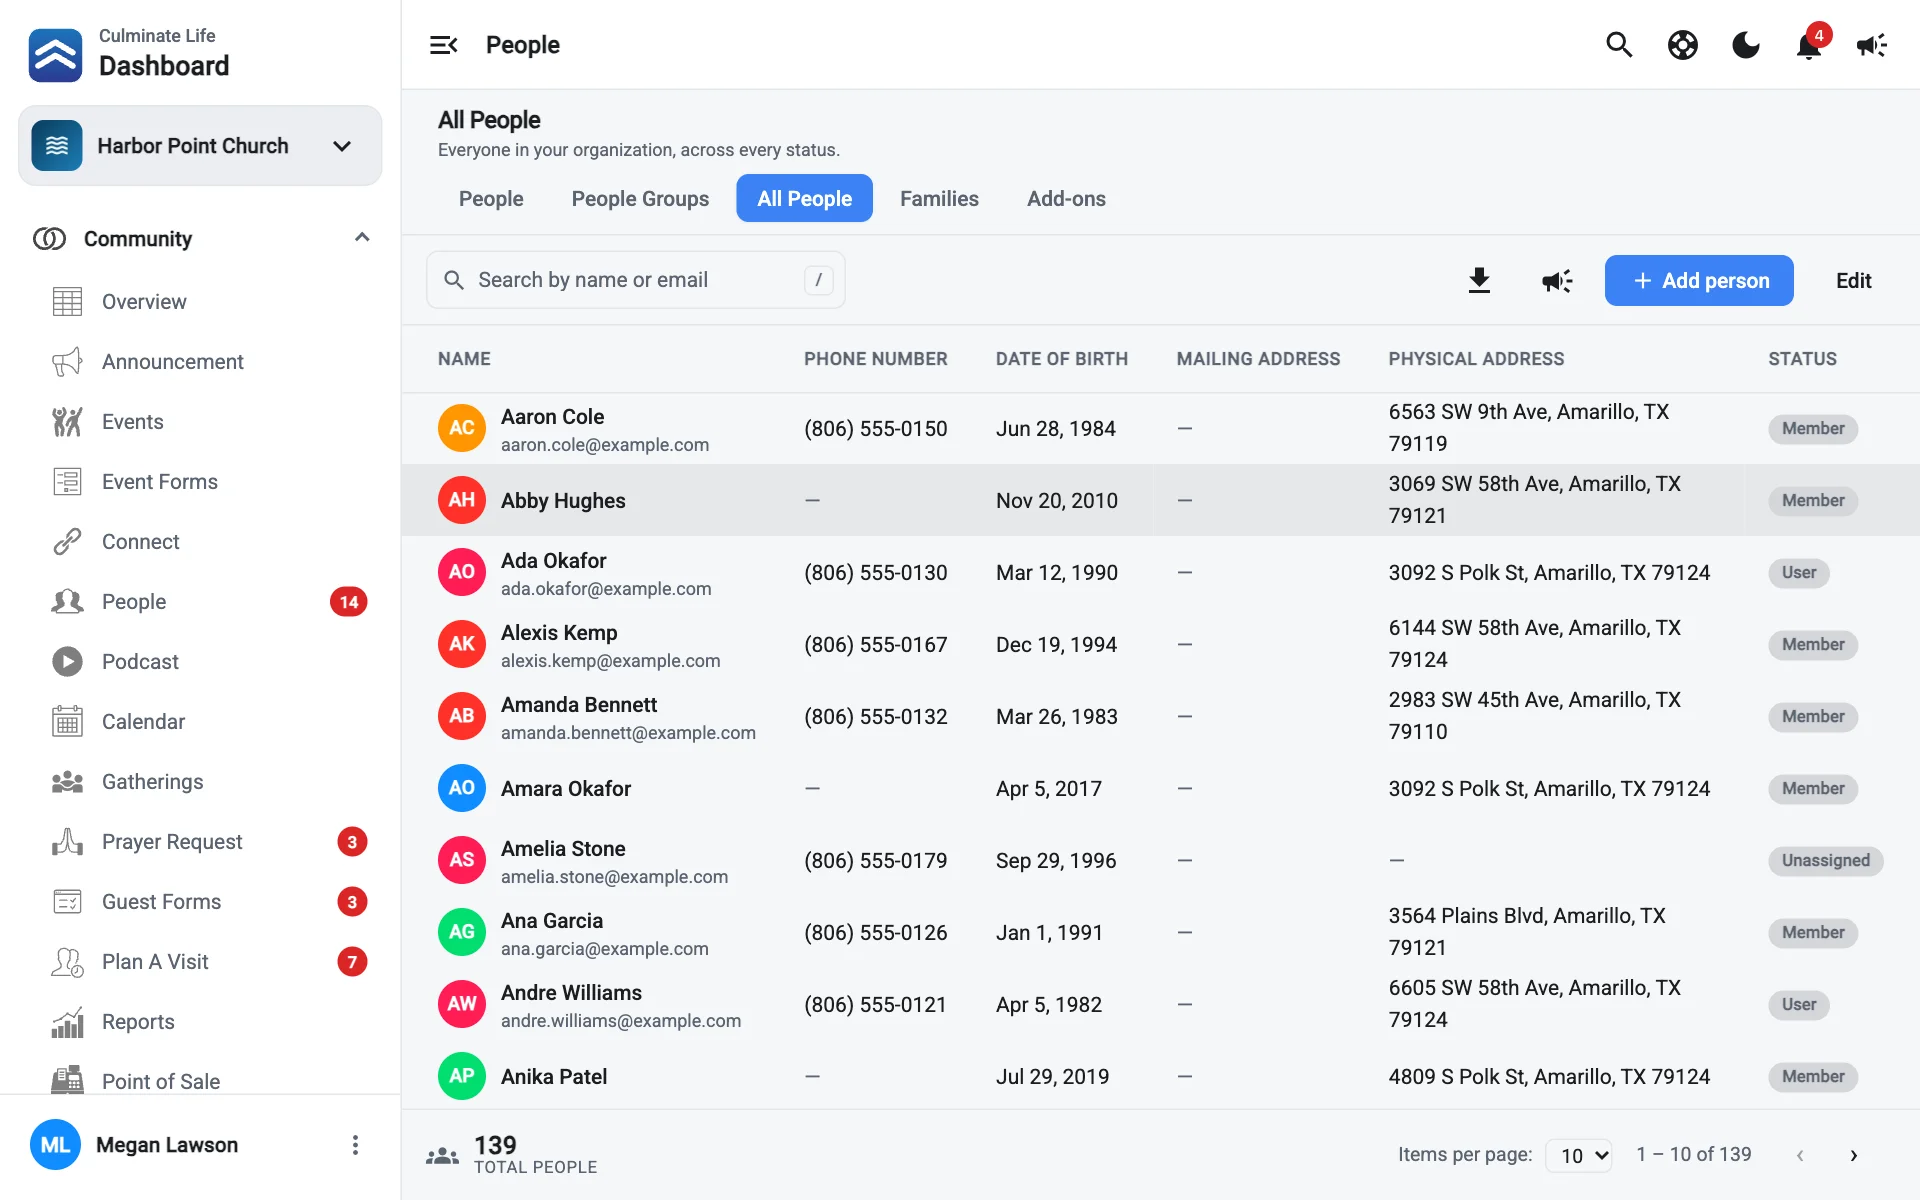Collapse the Community section
The width and height of the screenshot is (1920, 1200).
pyautogui.click(x=362, y=238)
